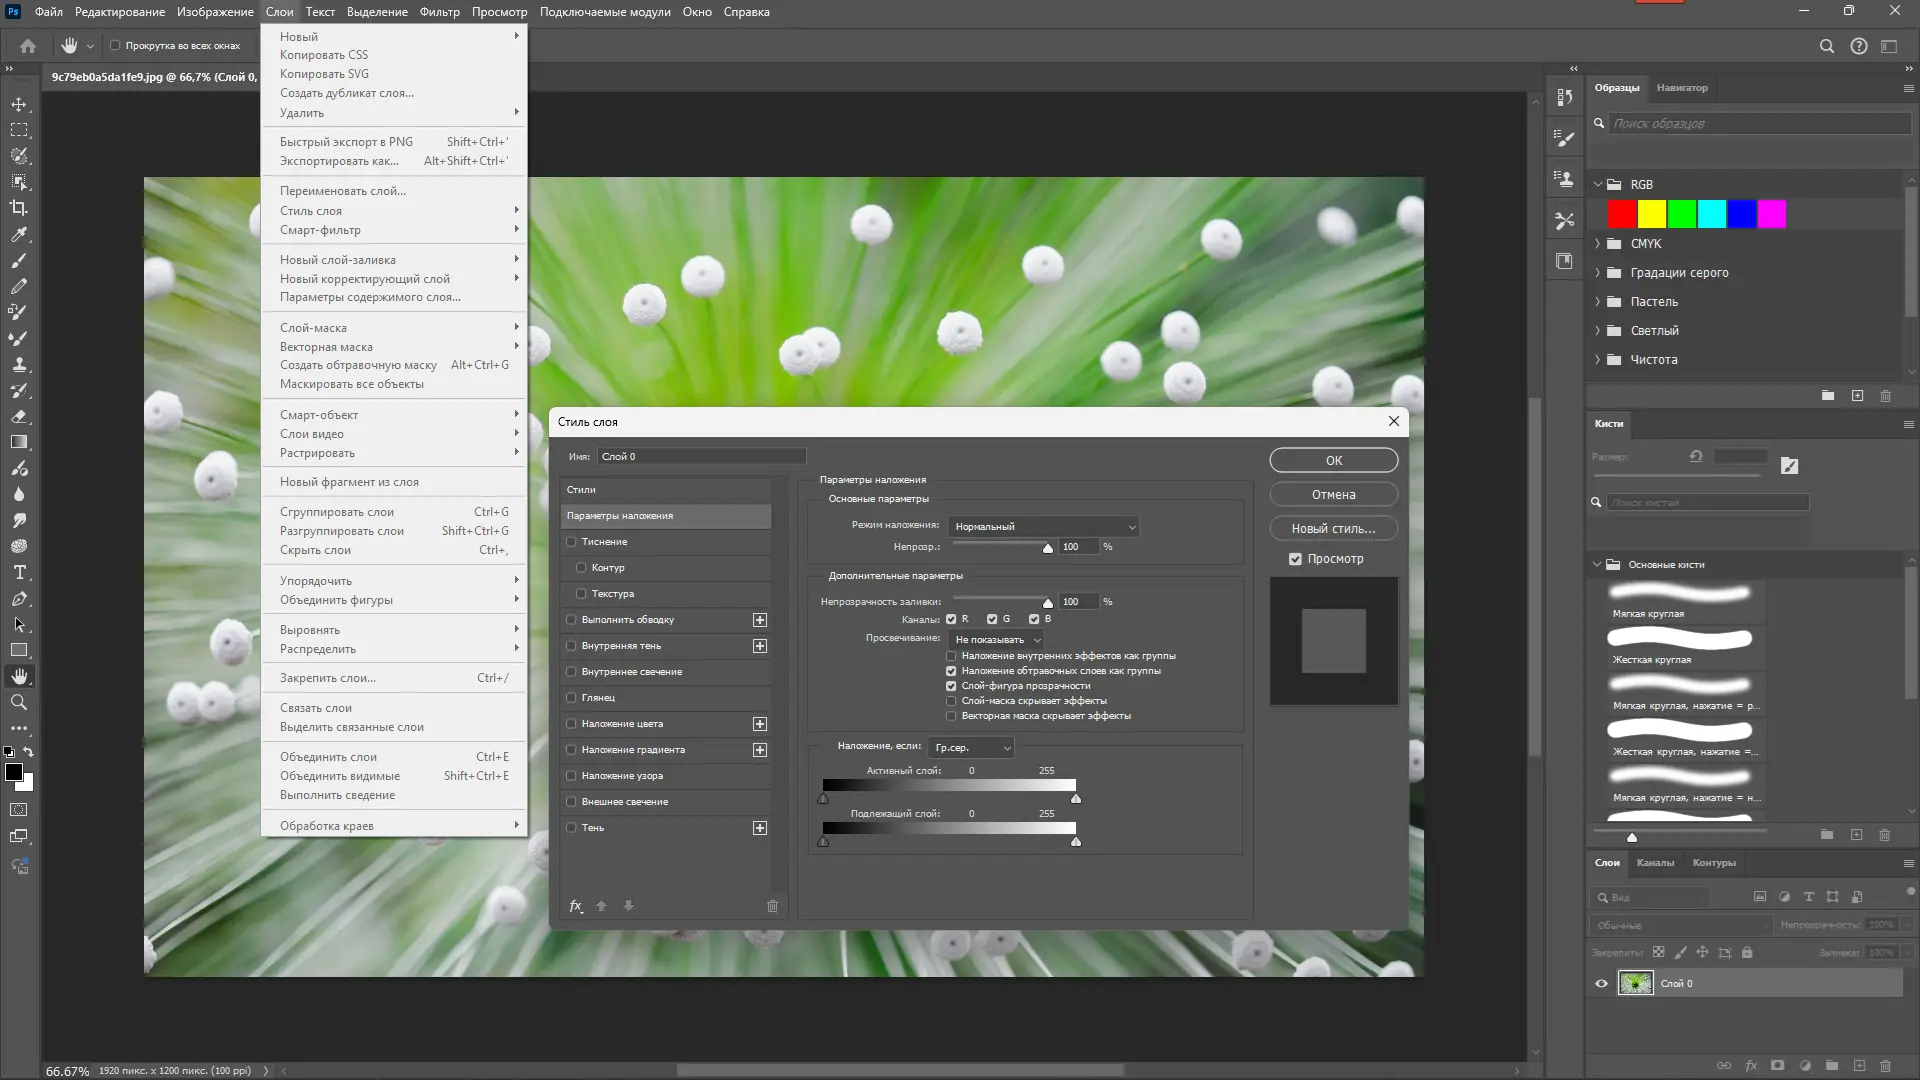Select the Zoom tool magnifier

pos(19,703)
